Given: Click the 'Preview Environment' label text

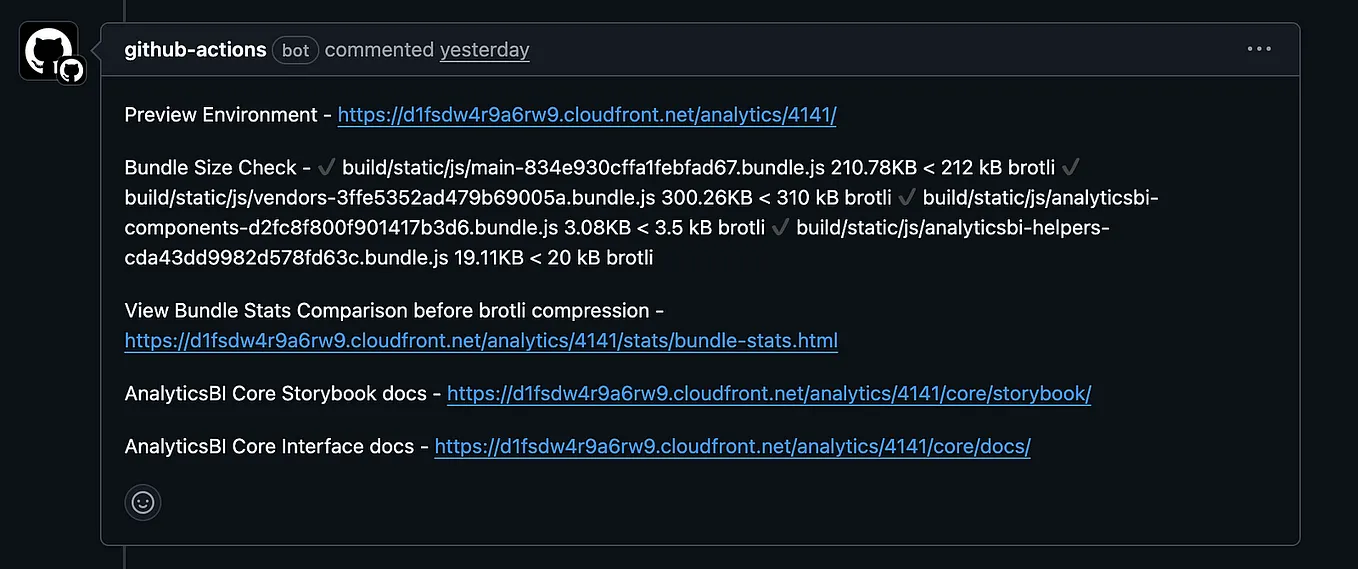Looking at the screenshot, I should pos(221,115).
